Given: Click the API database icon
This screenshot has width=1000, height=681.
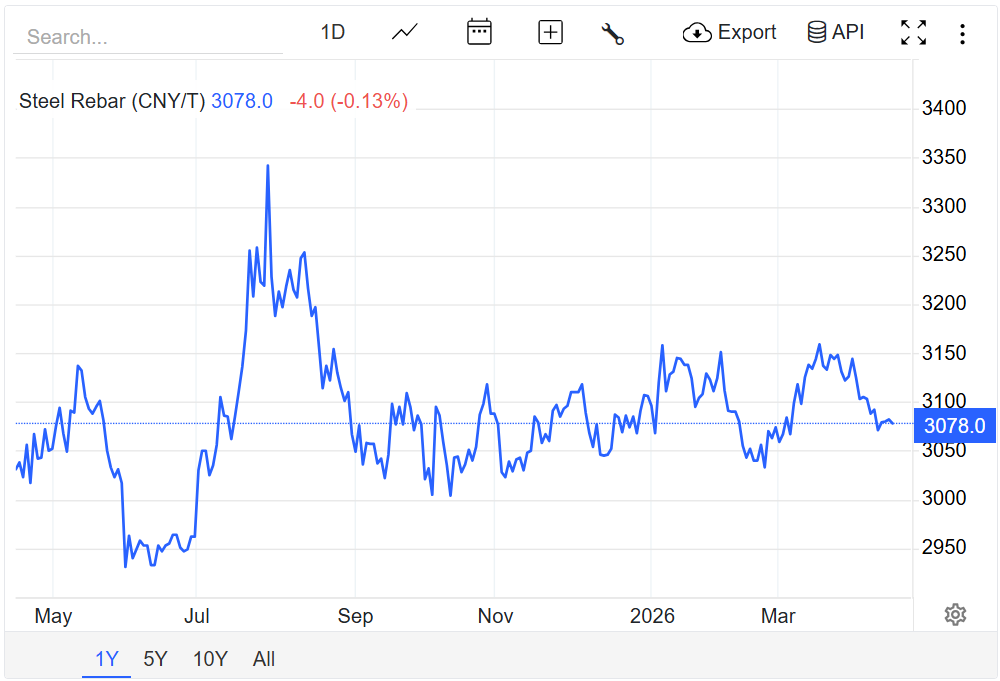Looking at the screenshot, I should click(x=816, y=32).
